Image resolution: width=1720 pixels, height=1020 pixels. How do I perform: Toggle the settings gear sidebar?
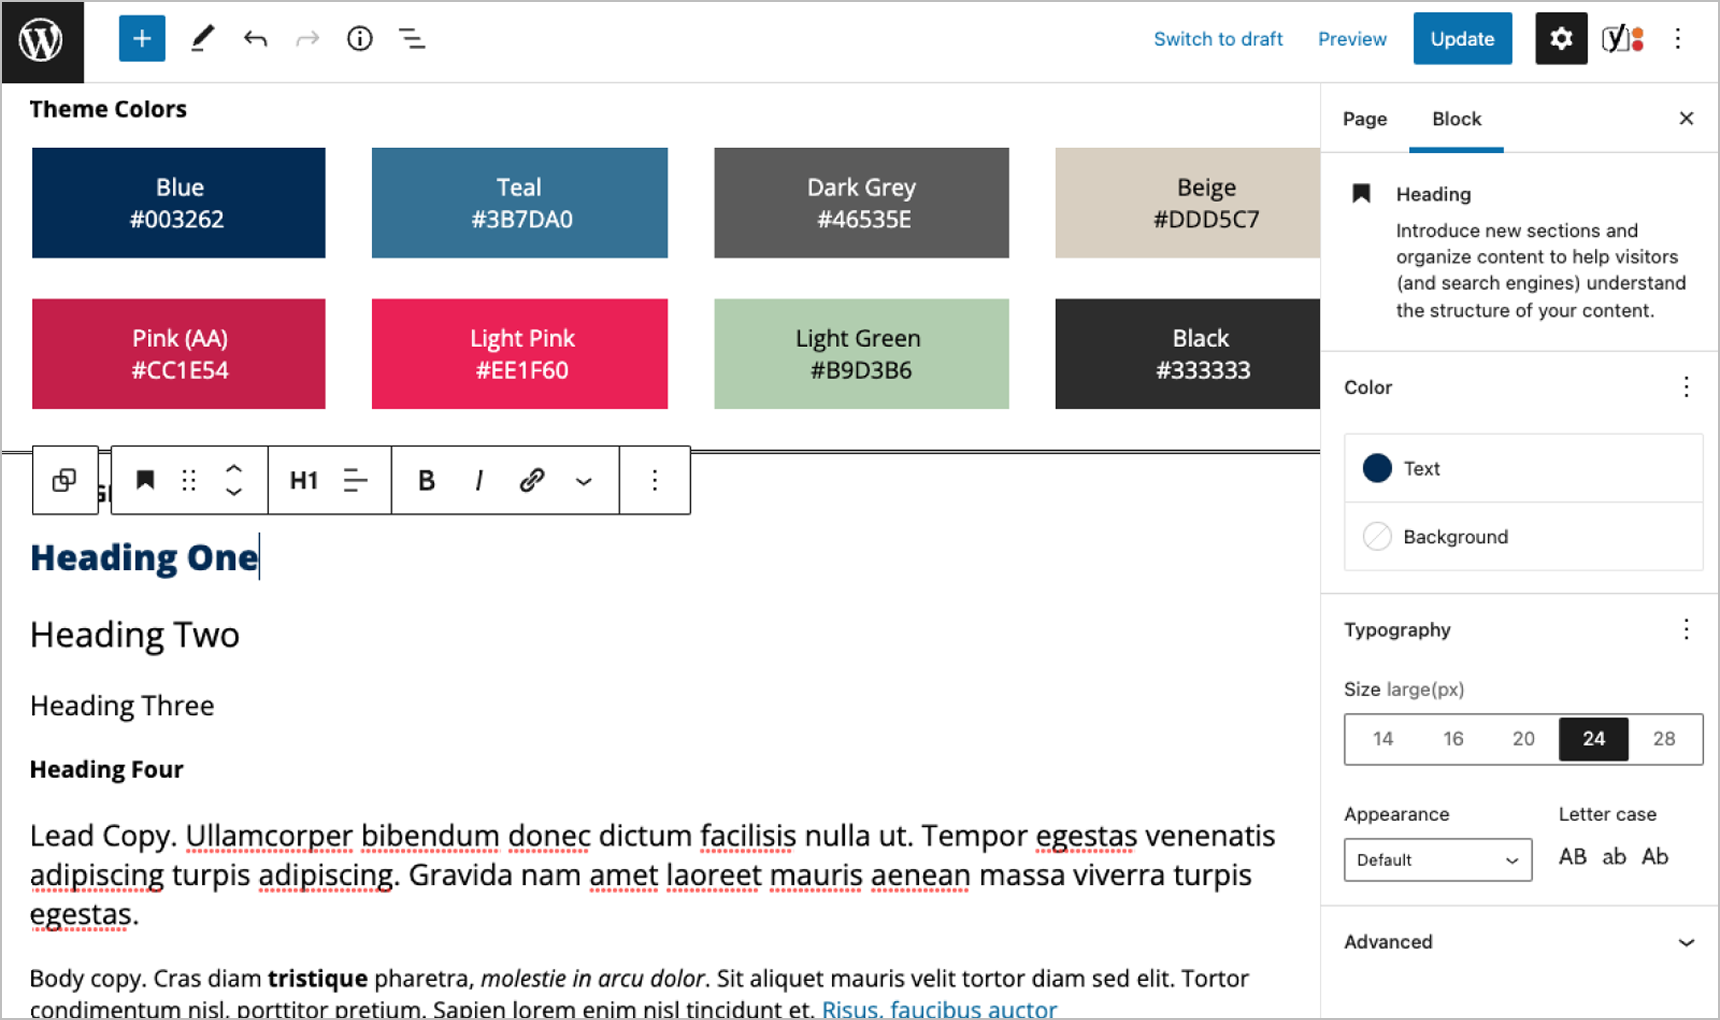[1561, 39]
